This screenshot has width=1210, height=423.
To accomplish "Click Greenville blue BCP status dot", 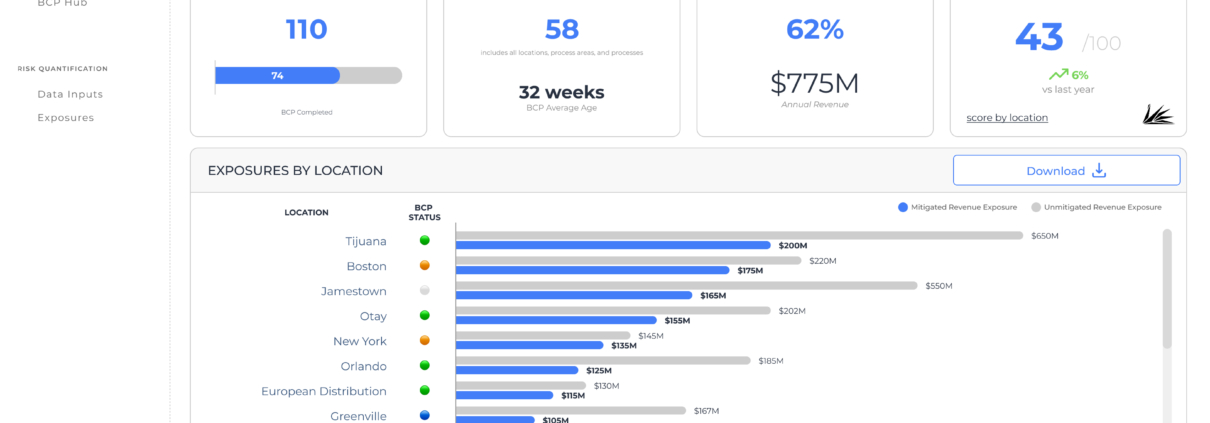I will click(425, 416).
